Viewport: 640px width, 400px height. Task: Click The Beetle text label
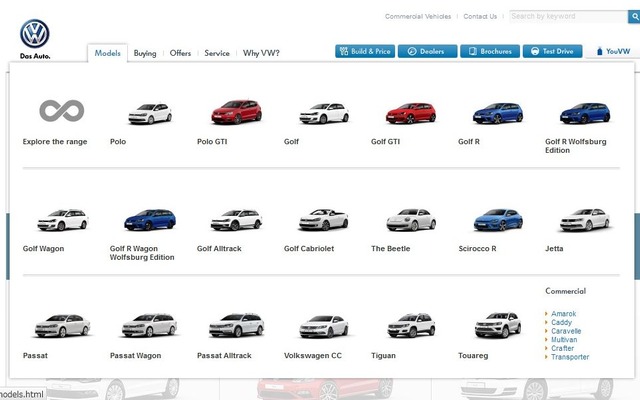click(x=391, y=249)
